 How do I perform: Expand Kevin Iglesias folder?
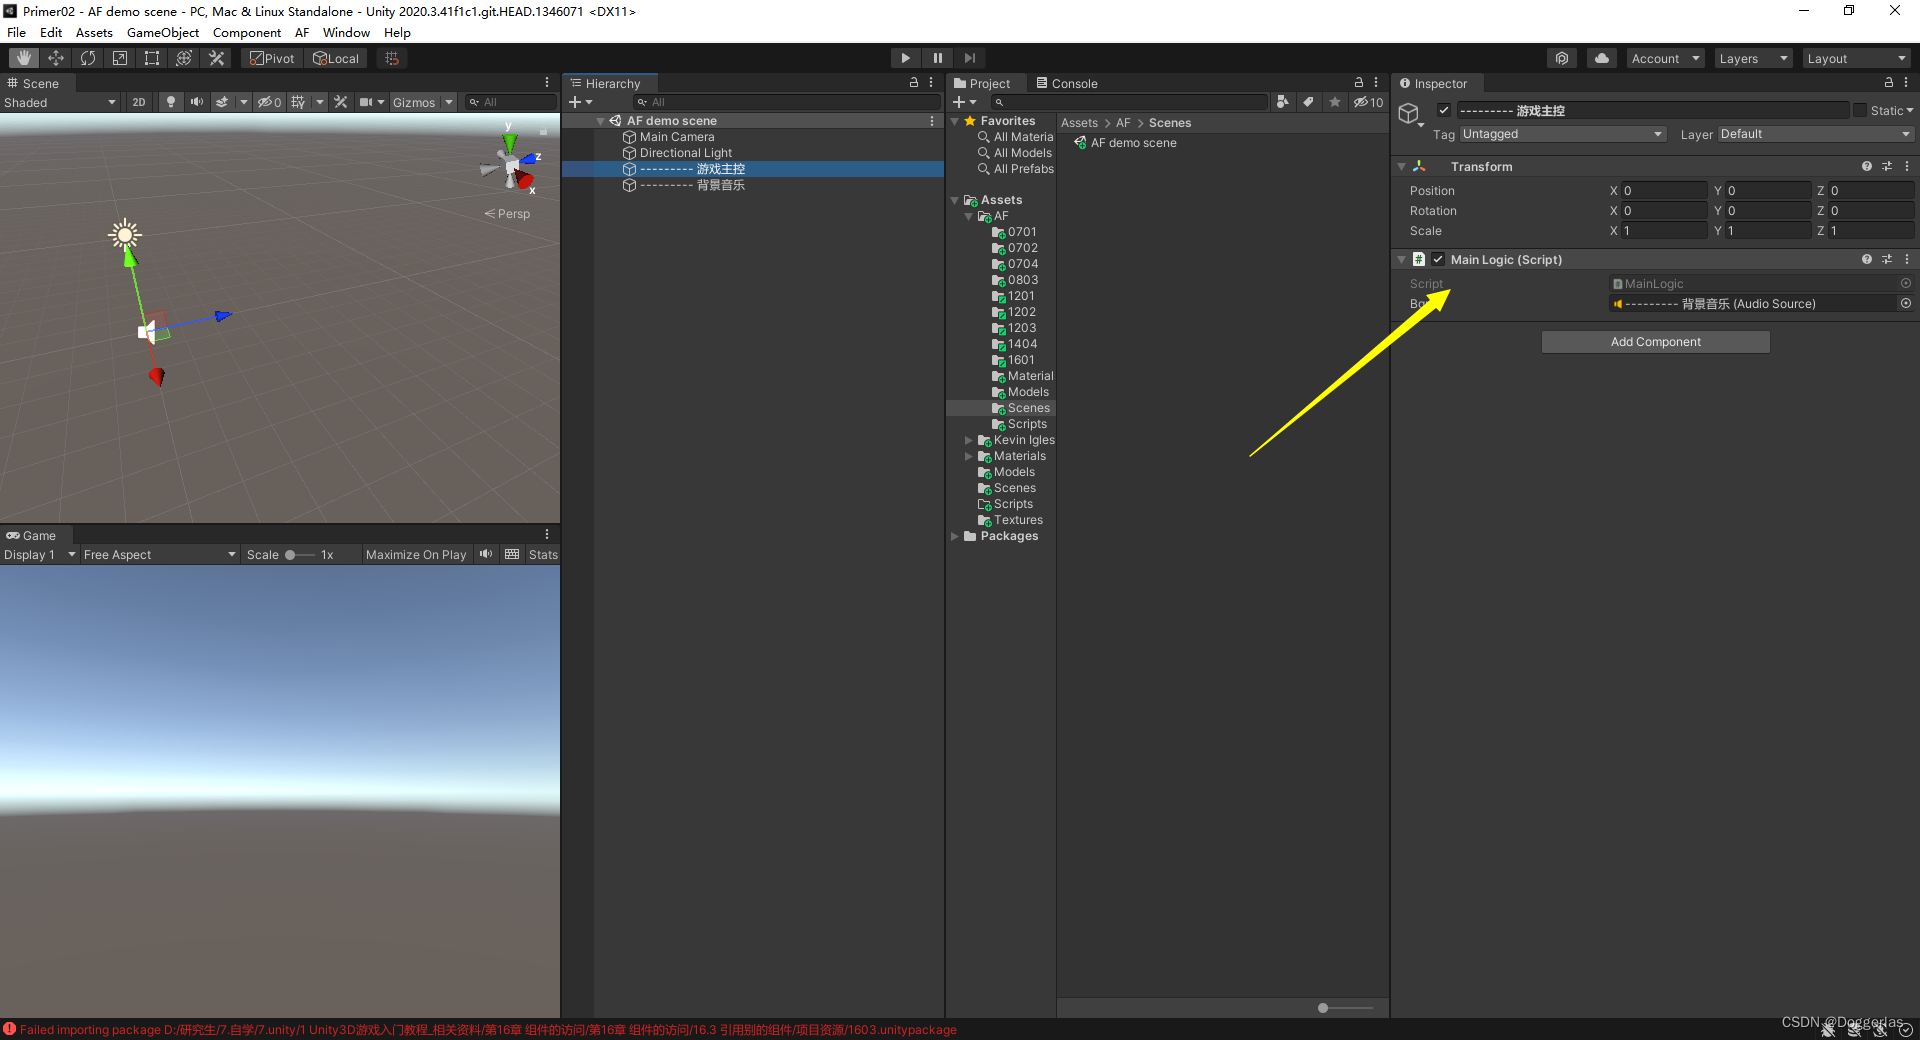[x=969, y=441]
